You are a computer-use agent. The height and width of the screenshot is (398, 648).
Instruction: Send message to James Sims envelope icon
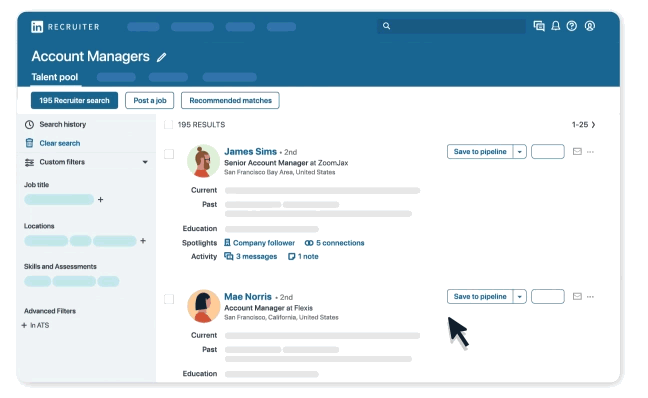coord(577,152)
